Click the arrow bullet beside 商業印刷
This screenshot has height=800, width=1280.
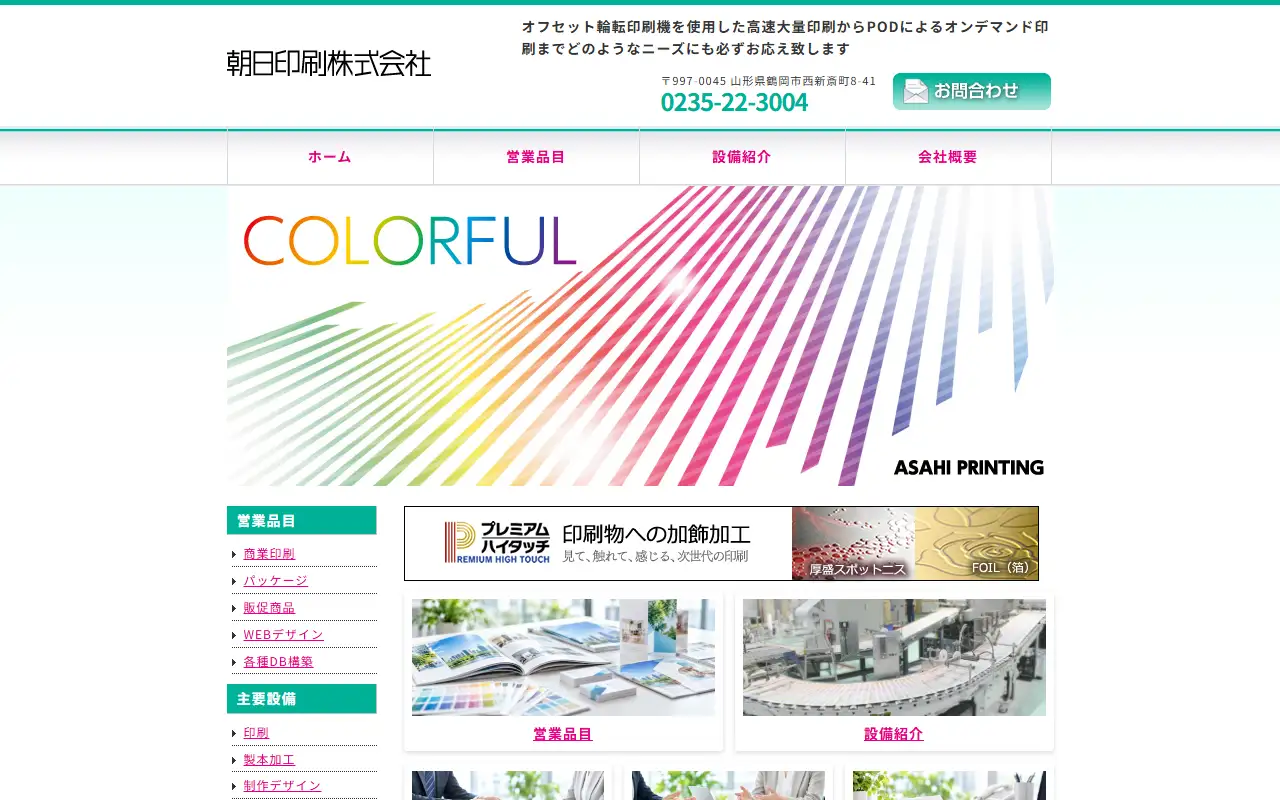[234, 555]
